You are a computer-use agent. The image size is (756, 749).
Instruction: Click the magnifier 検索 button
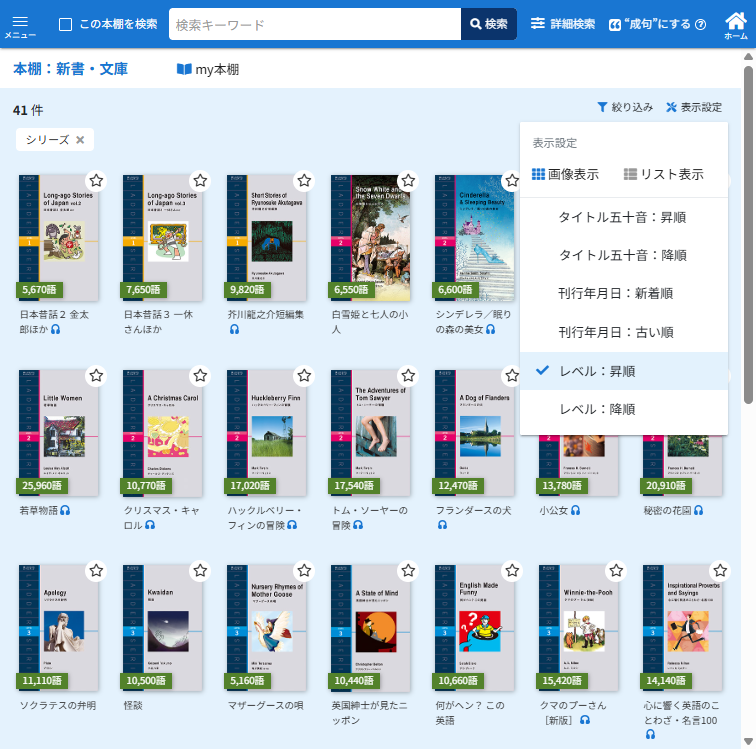coord(488,24)
